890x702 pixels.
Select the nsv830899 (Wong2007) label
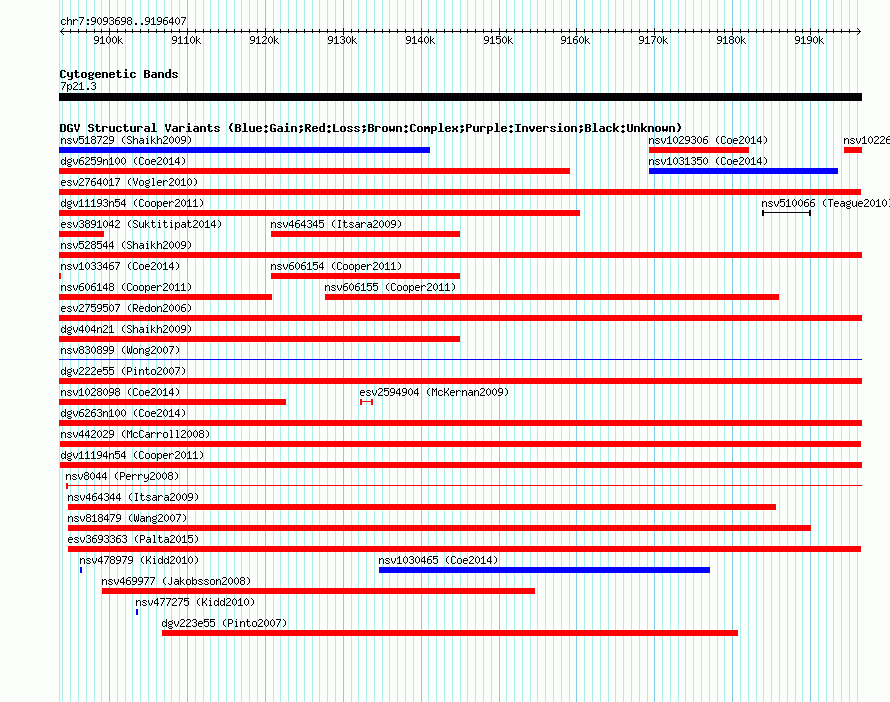(x=120, y=350)
